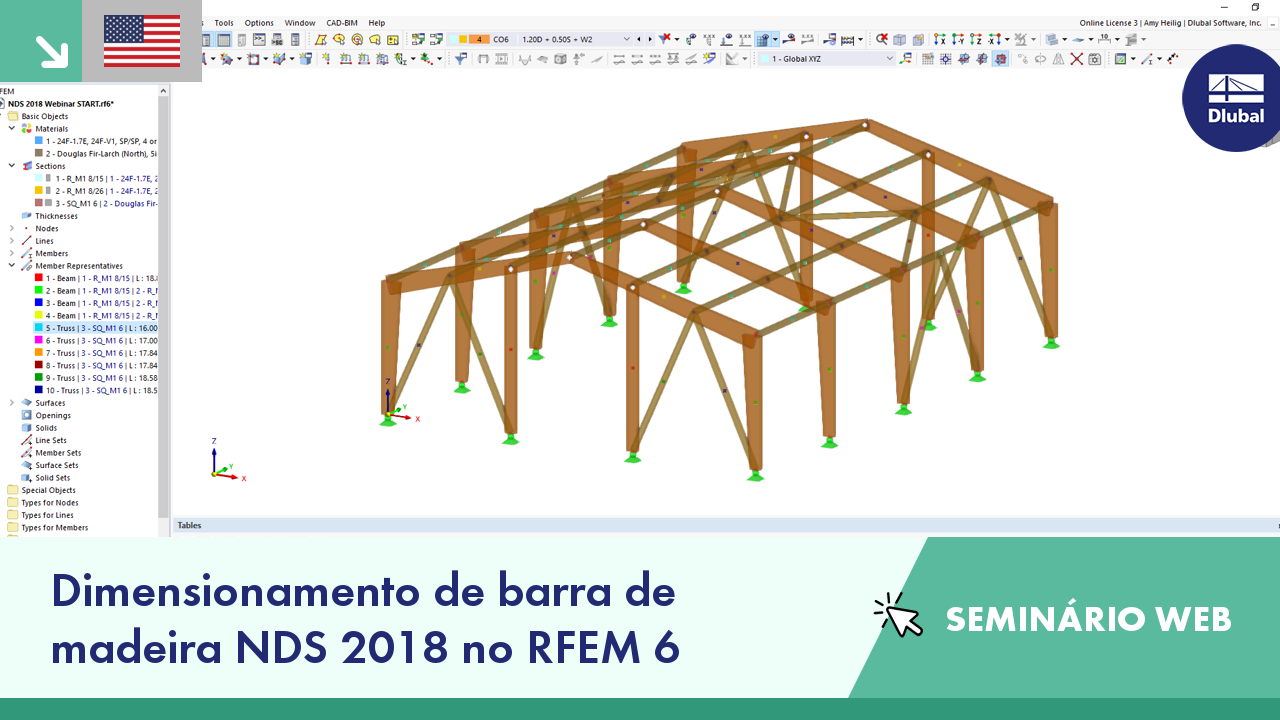Screen dimensions: 1280x720
Task: Click the grid display icon
Action: click(x=928, y=59)
